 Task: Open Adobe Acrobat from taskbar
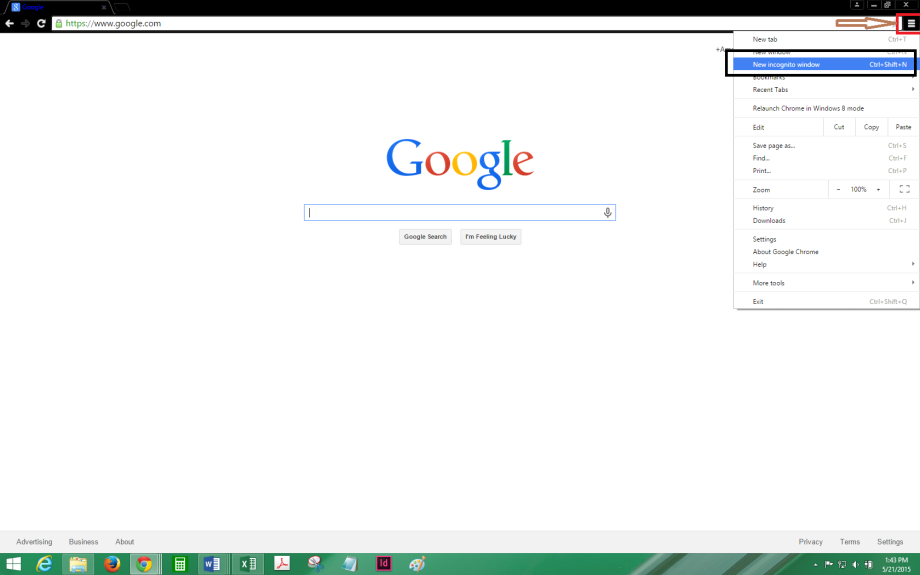click(x=282, y=564)
